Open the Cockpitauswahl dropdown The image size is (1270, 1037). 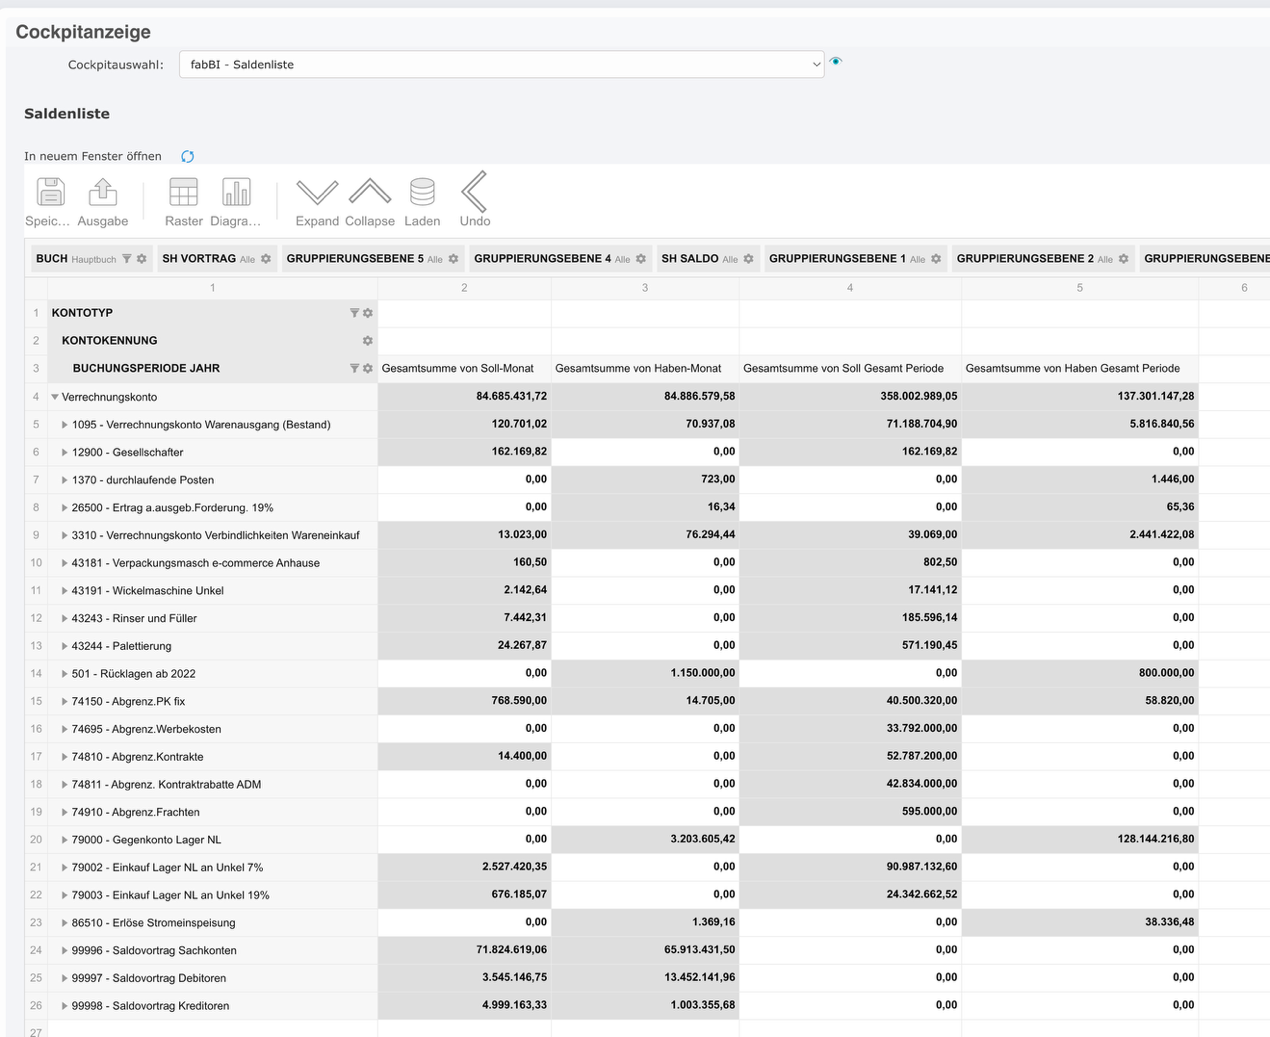[501, 64]
